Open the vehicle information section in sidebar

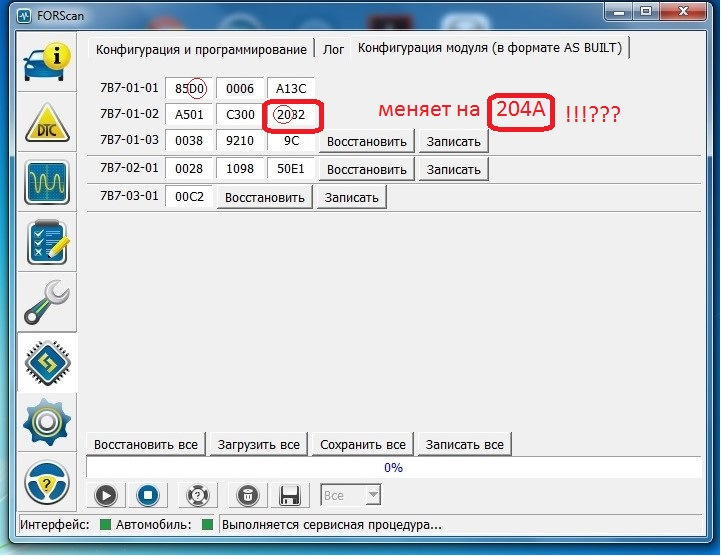pos(47,62)
